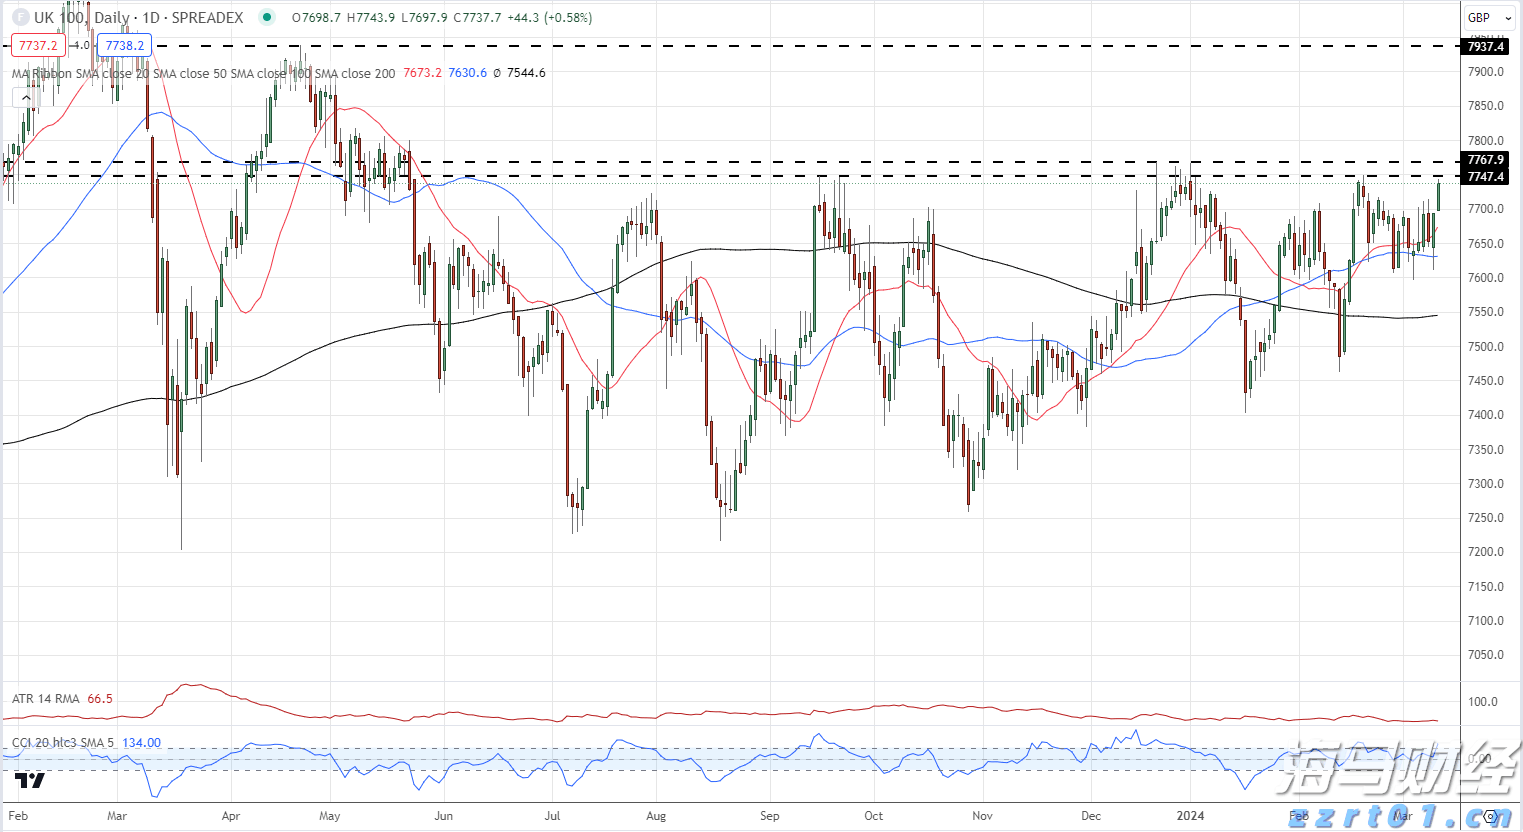Click the 7747.4 horizontal line price label
The image size is (1523, 832).
tap(1485, 177)
